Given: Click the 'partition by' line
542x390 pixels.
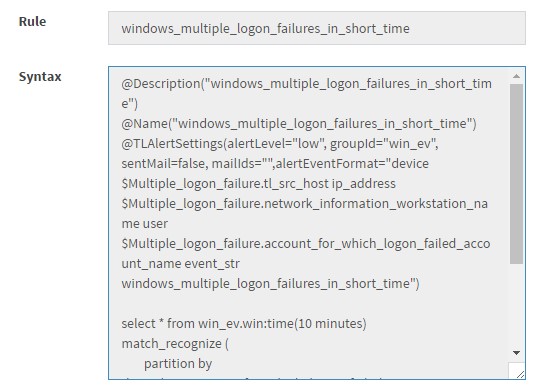Looking at the screenshot, I should click(x=178, y=364).
